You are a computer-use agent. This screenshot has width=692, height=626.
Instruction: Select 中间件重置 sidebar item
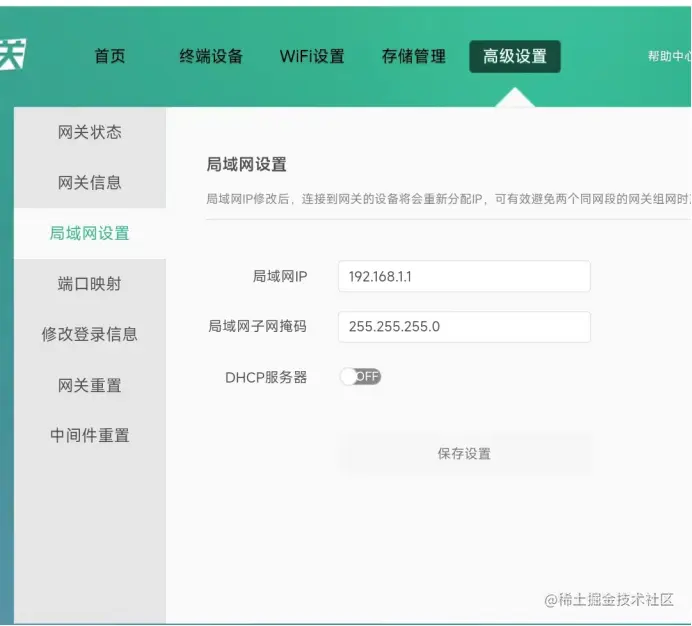click(90, 435)
